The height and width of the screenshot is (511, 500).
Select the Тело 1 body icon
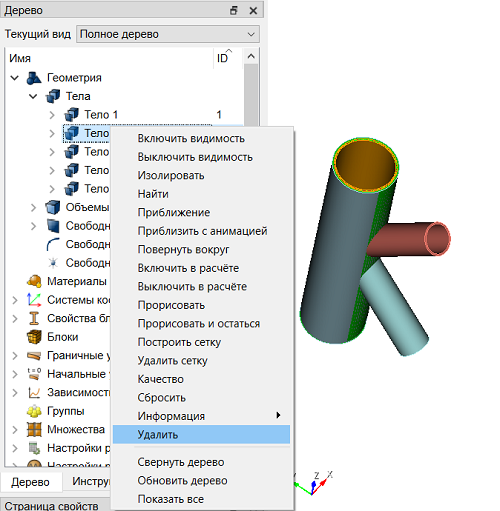tap(71, 115)
